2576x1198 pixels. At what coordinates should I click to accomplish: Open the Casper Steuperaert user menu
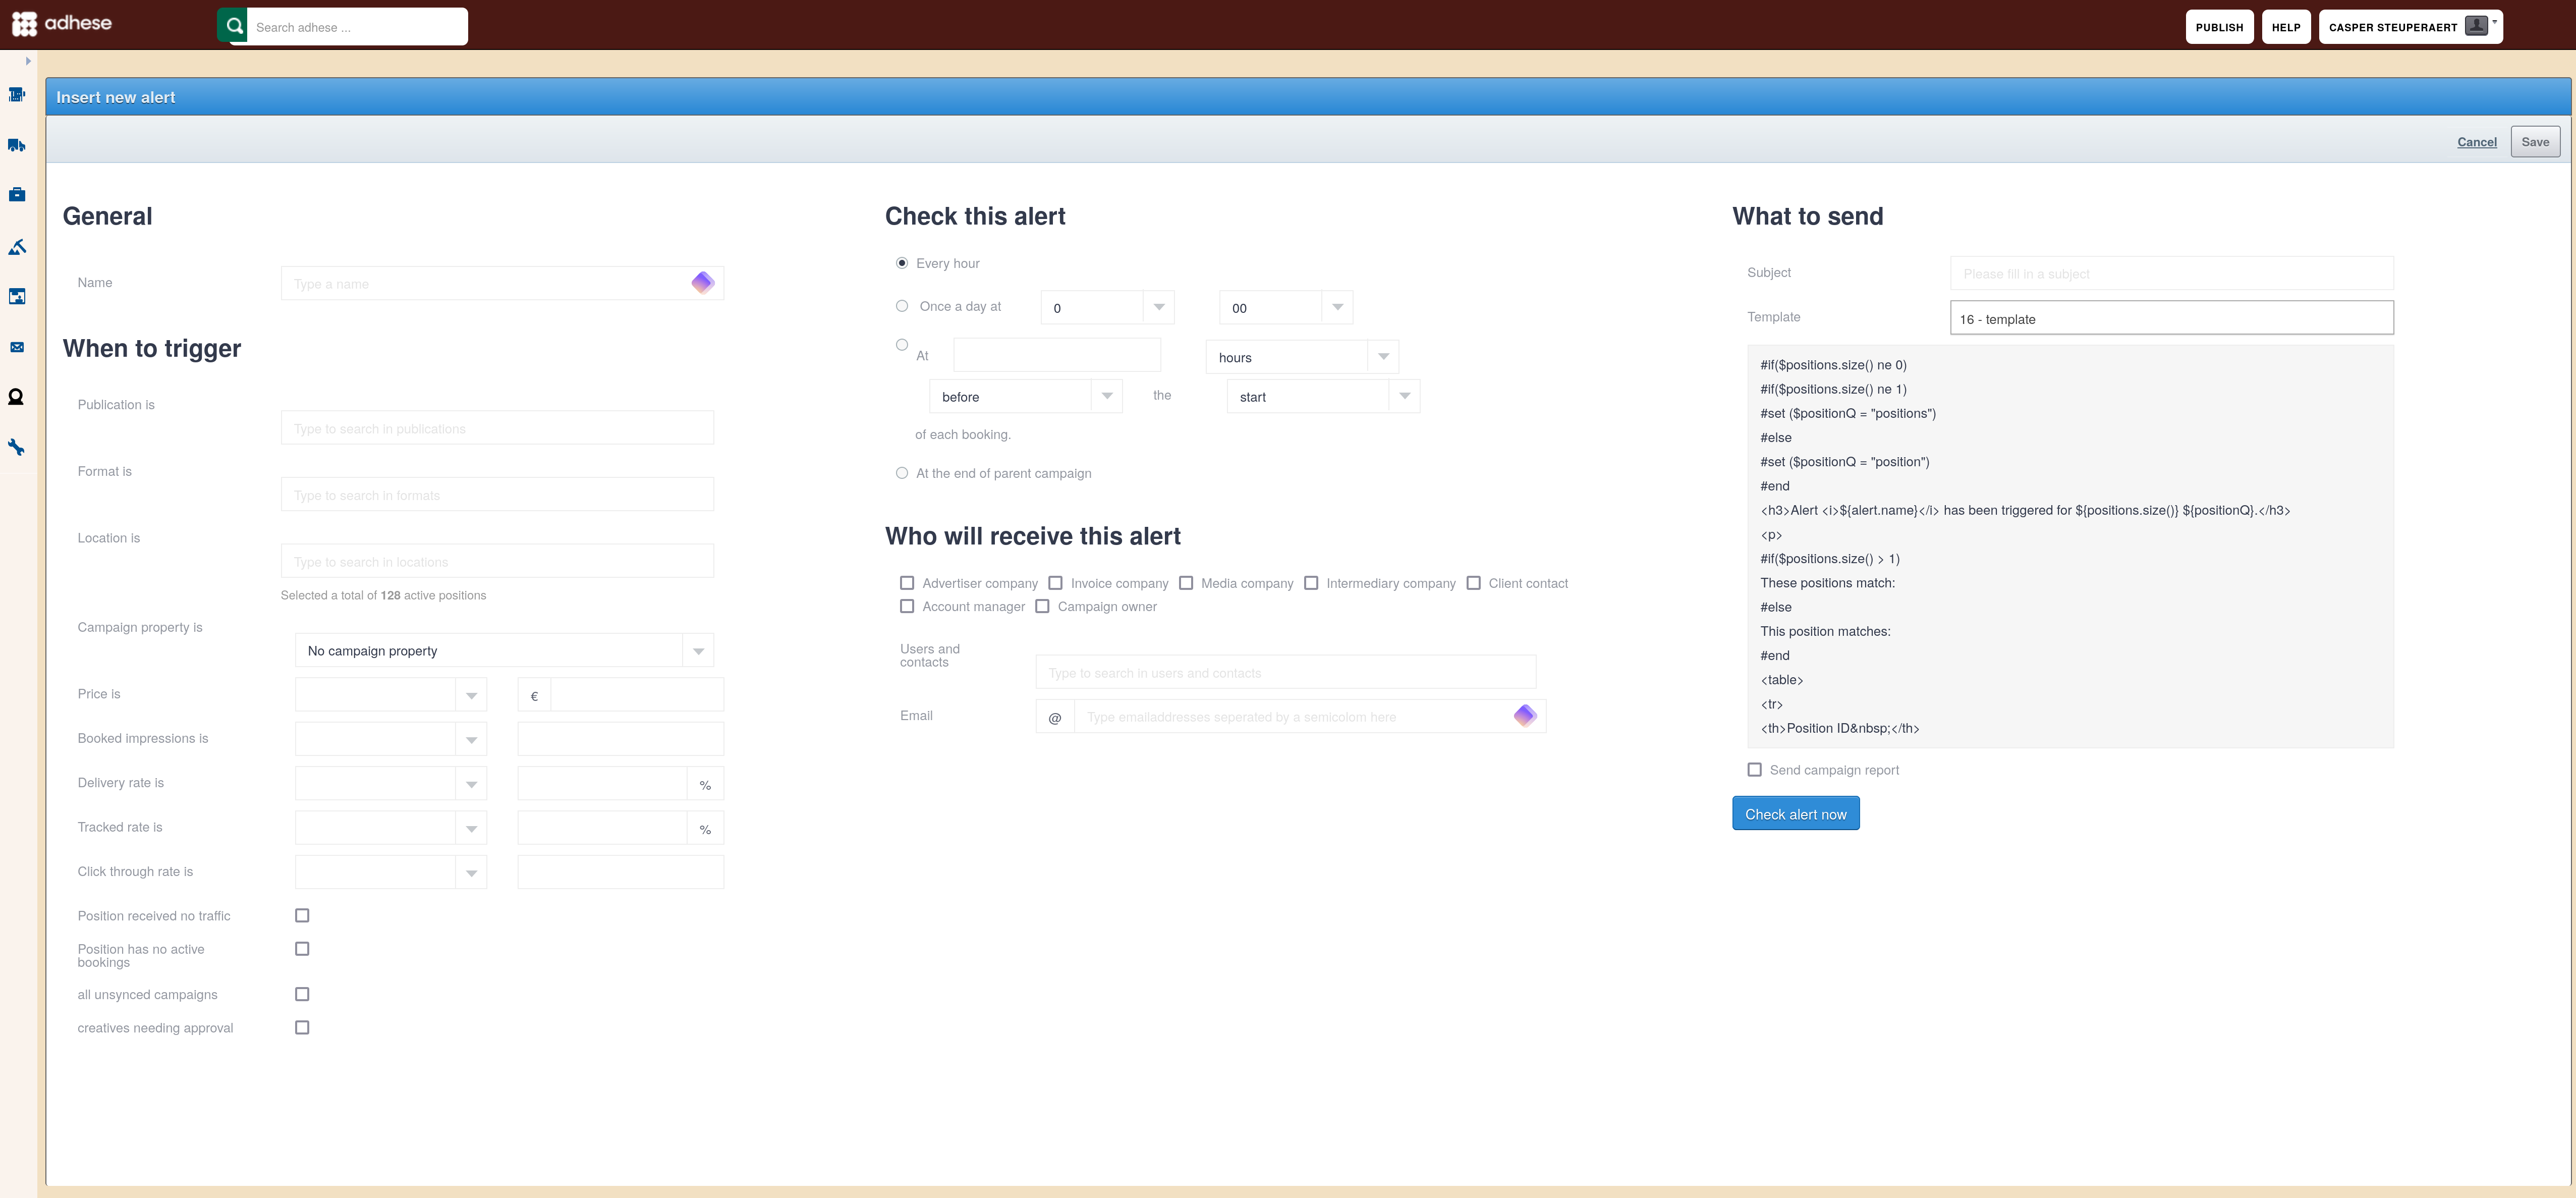coord(2410,27)
